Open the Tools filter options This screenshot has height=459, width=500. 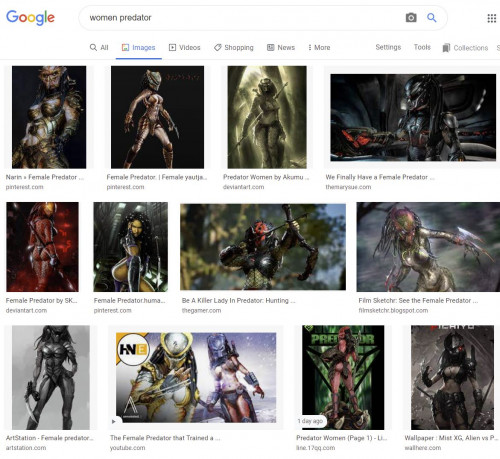(x=422, y=47)
